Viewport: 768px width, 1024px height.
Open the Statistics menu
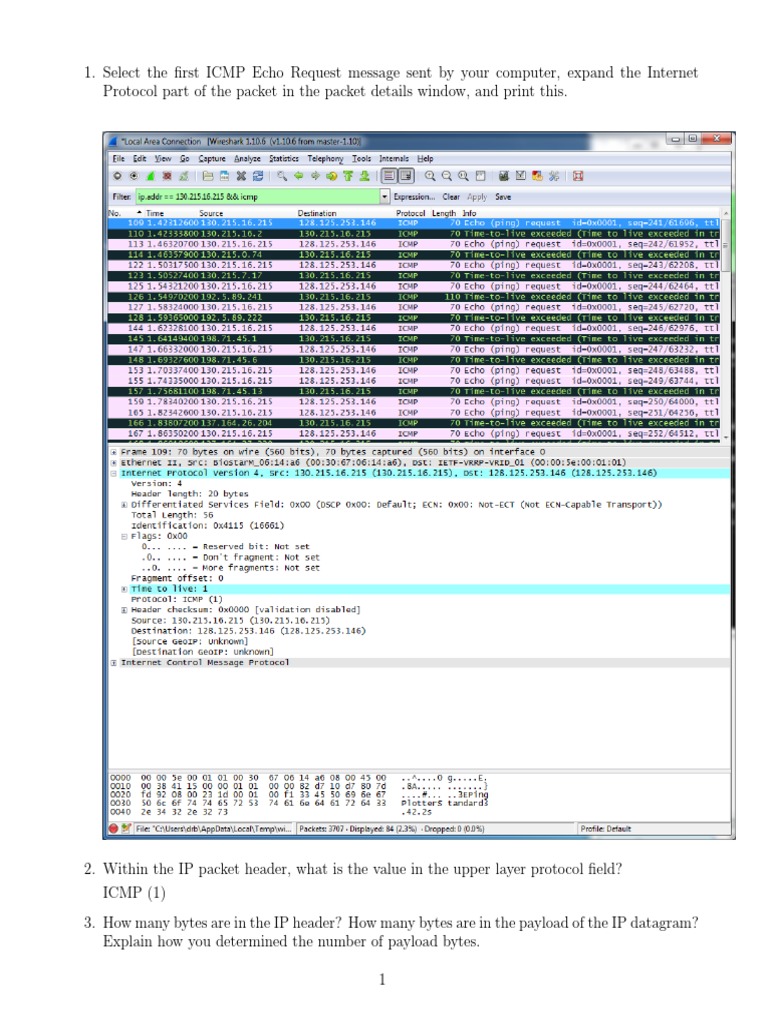pyautogui.click(x=283, y=159)
